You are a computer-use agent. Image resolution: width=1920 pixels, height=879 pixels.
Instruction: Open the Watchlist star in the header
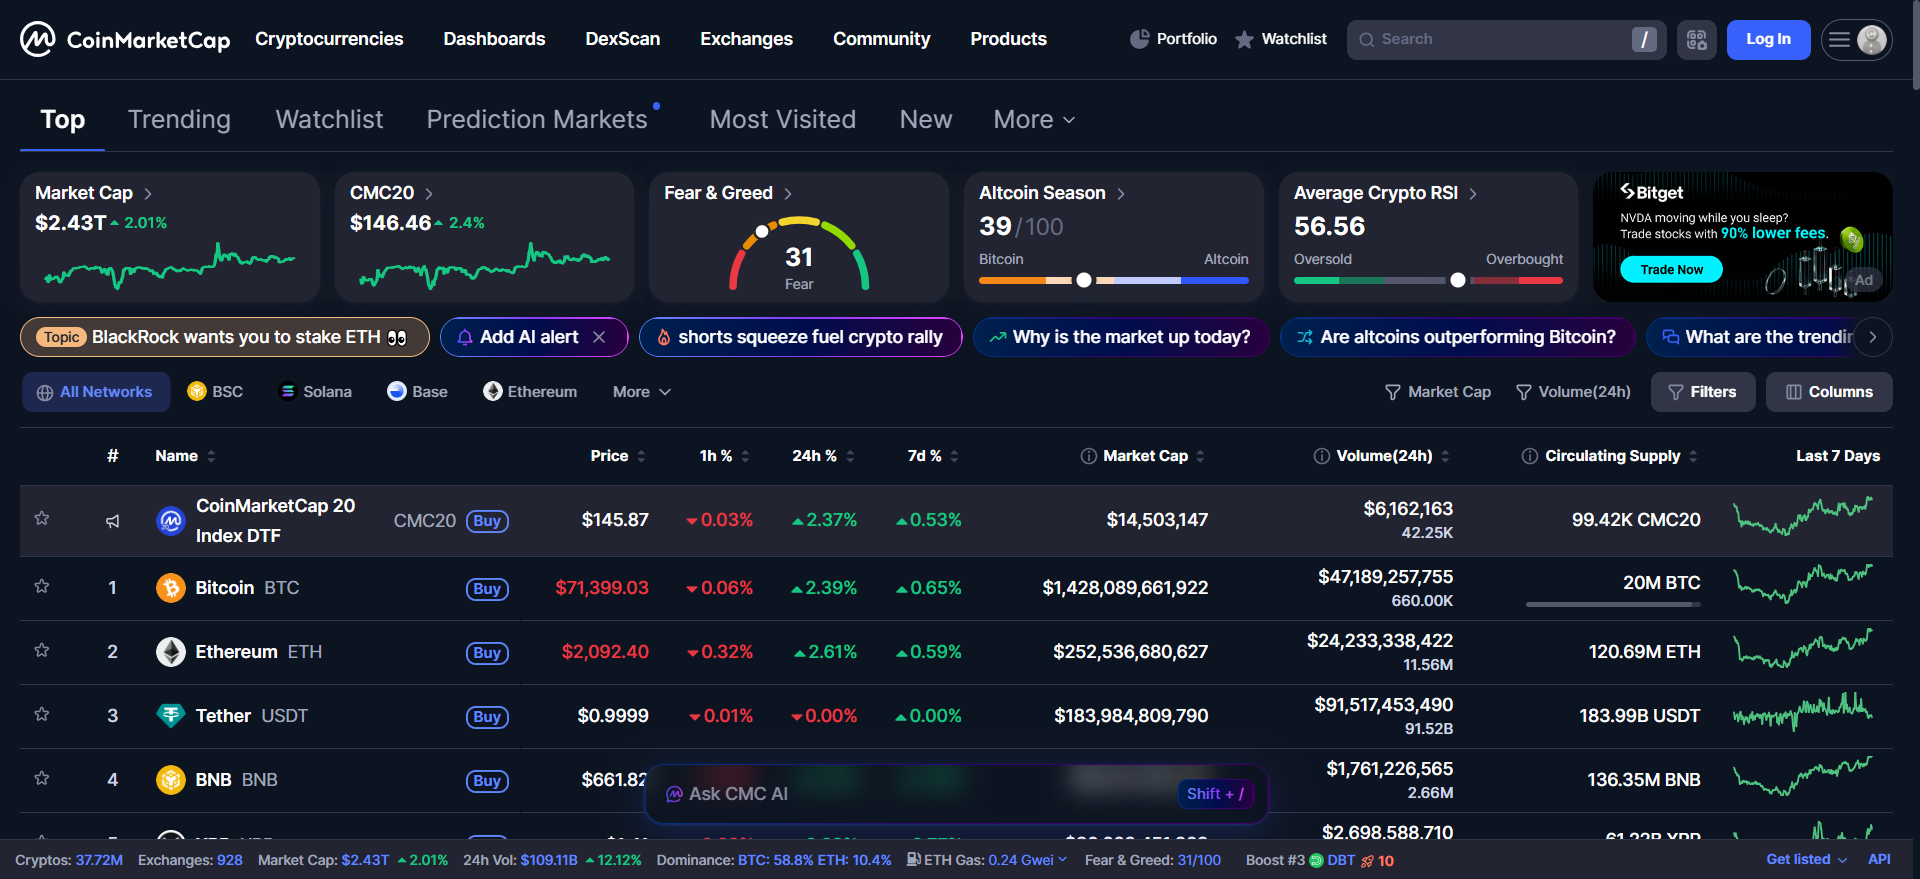[1244, 39]
